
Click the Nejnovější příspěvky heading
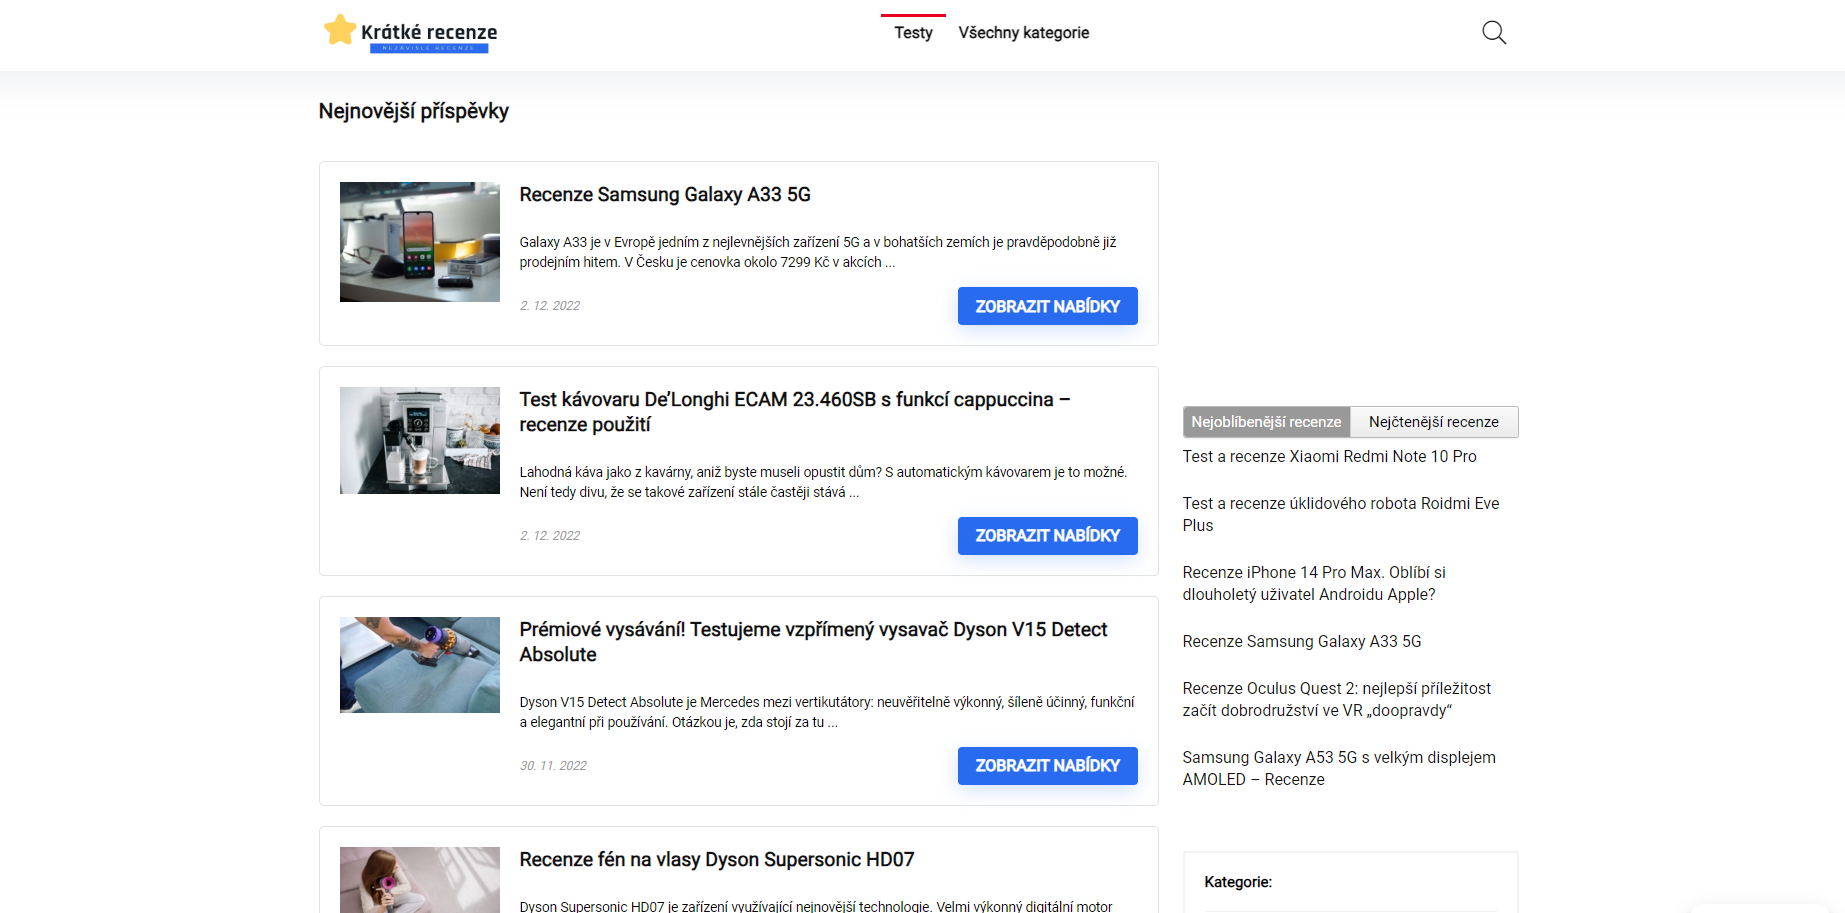coord(414,111)
